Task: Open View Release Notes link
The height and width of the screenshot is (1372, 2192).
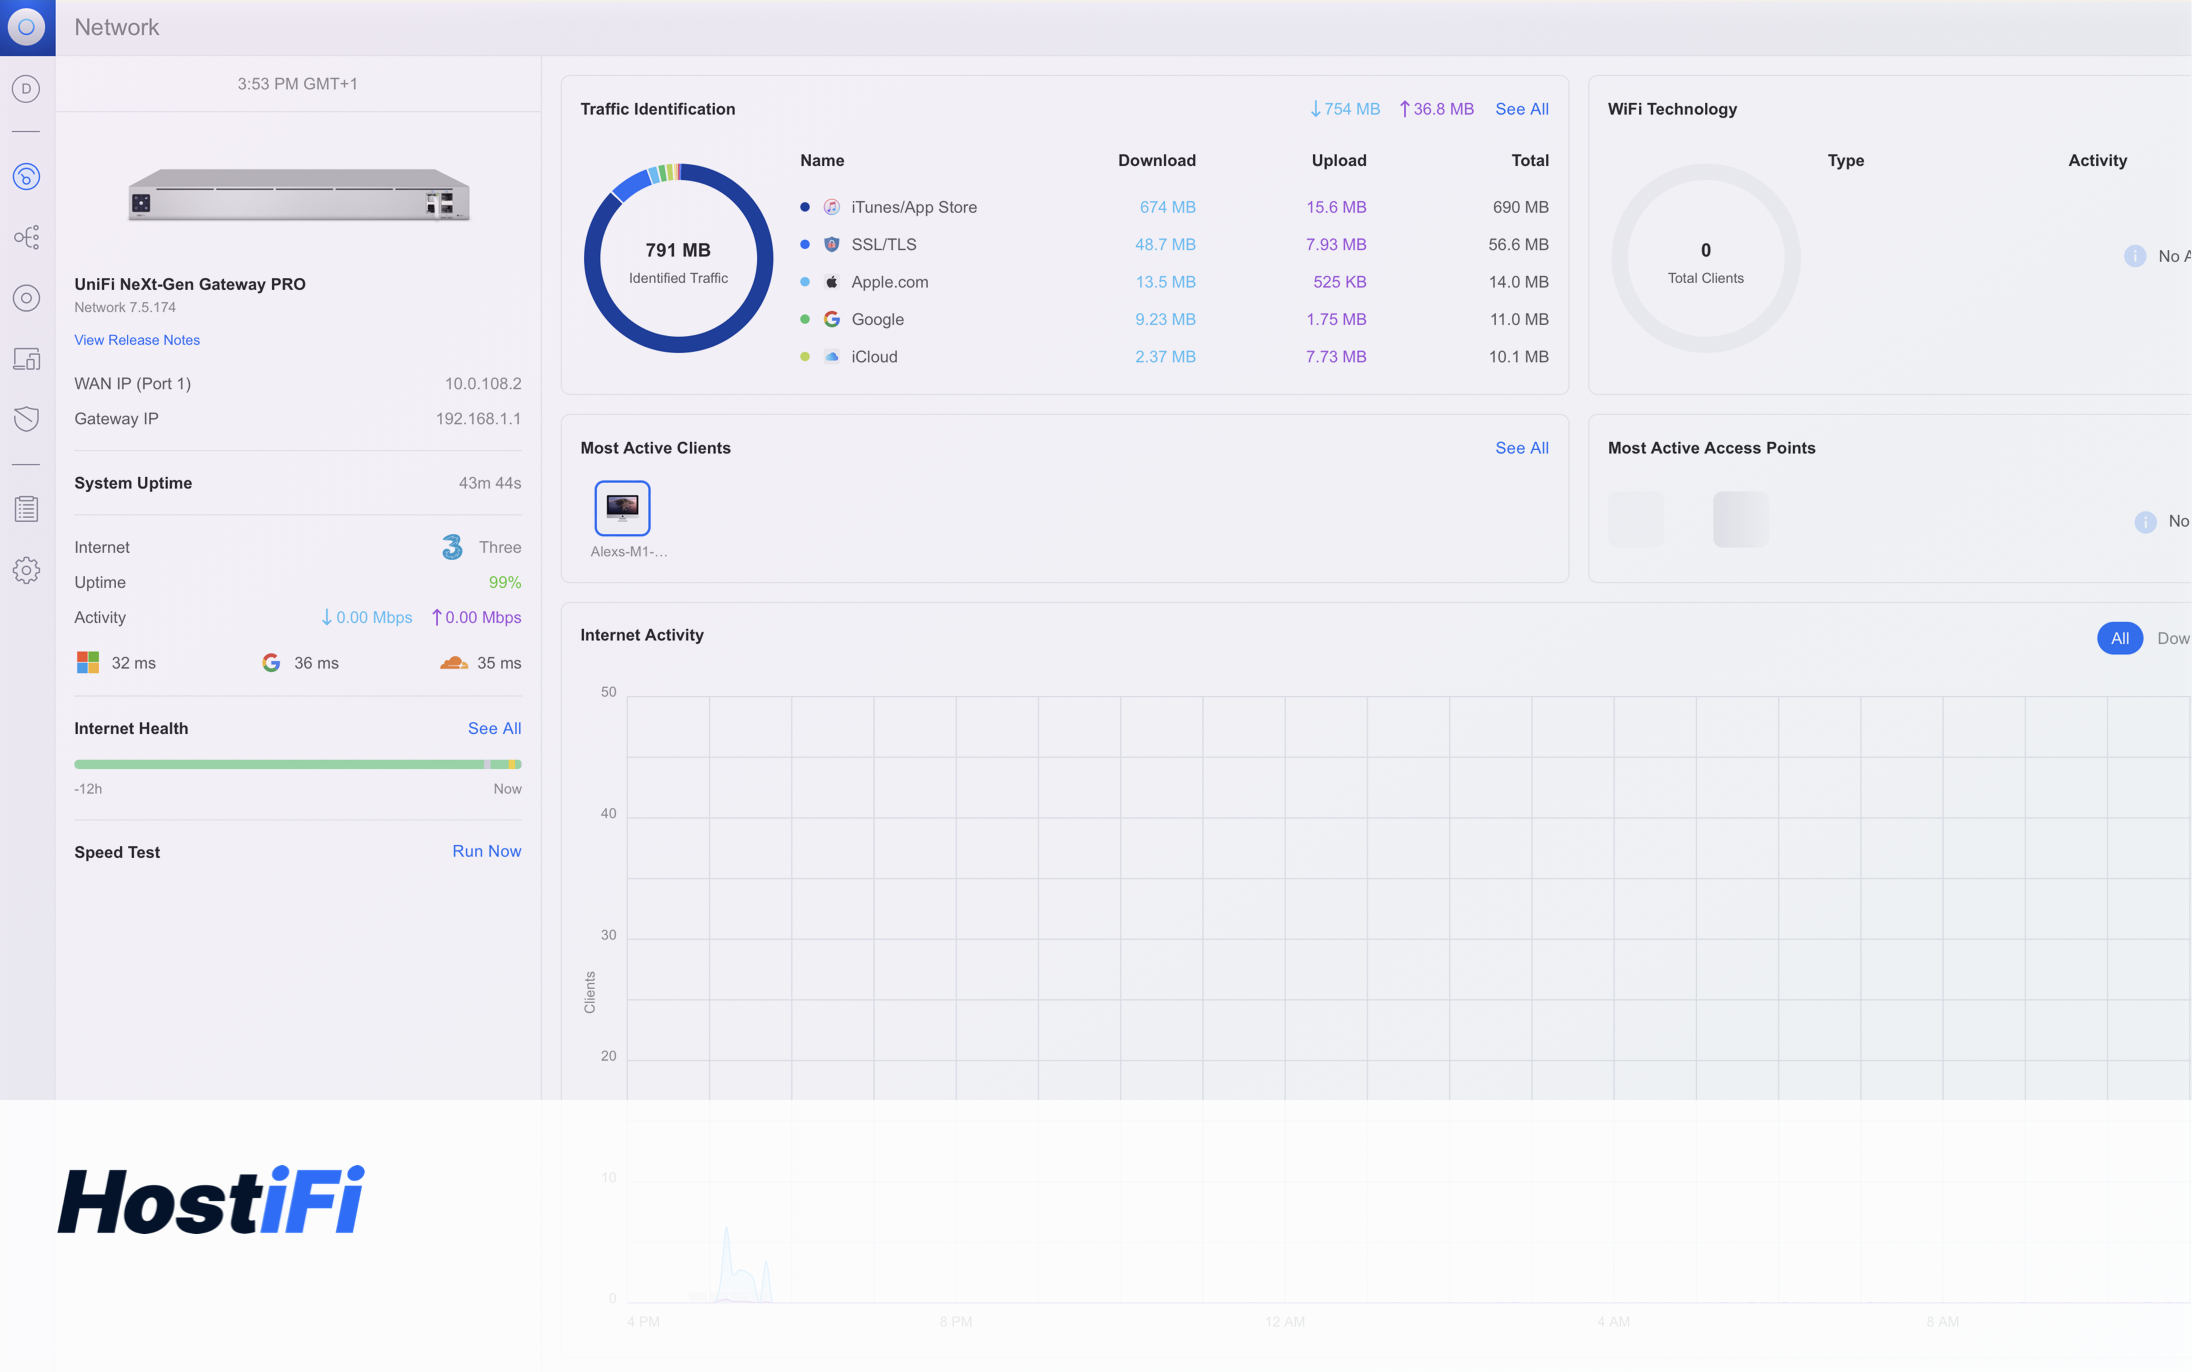Action: click(x=136, y=340)
